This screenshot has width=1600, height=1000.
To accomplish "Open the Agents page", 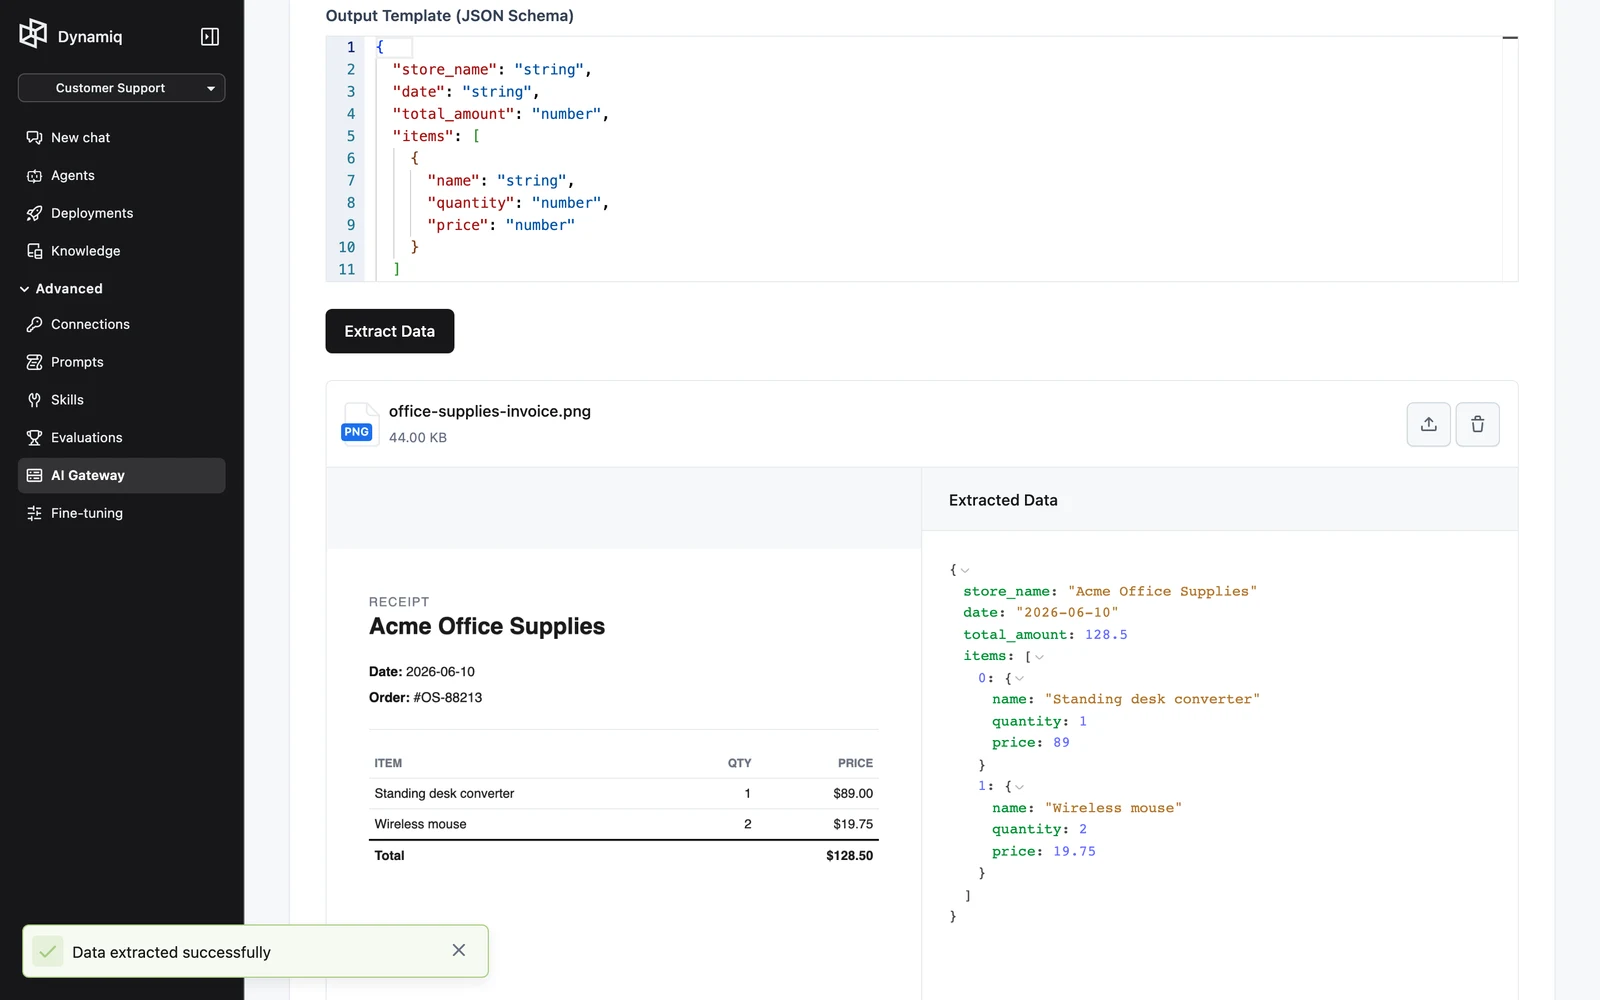I will [121, 175].
